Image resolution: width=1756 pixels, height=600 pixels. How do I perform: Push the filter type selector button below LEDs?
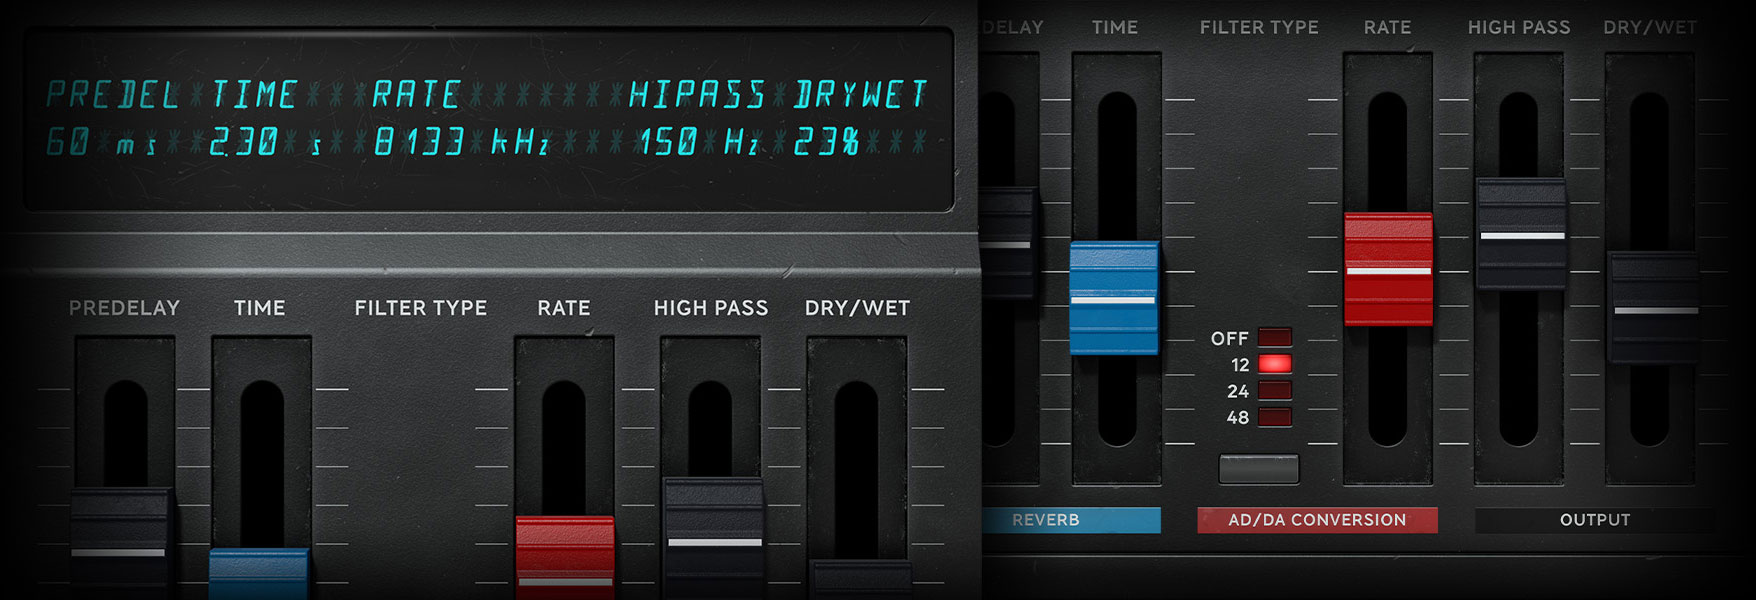pos(1259,469)
